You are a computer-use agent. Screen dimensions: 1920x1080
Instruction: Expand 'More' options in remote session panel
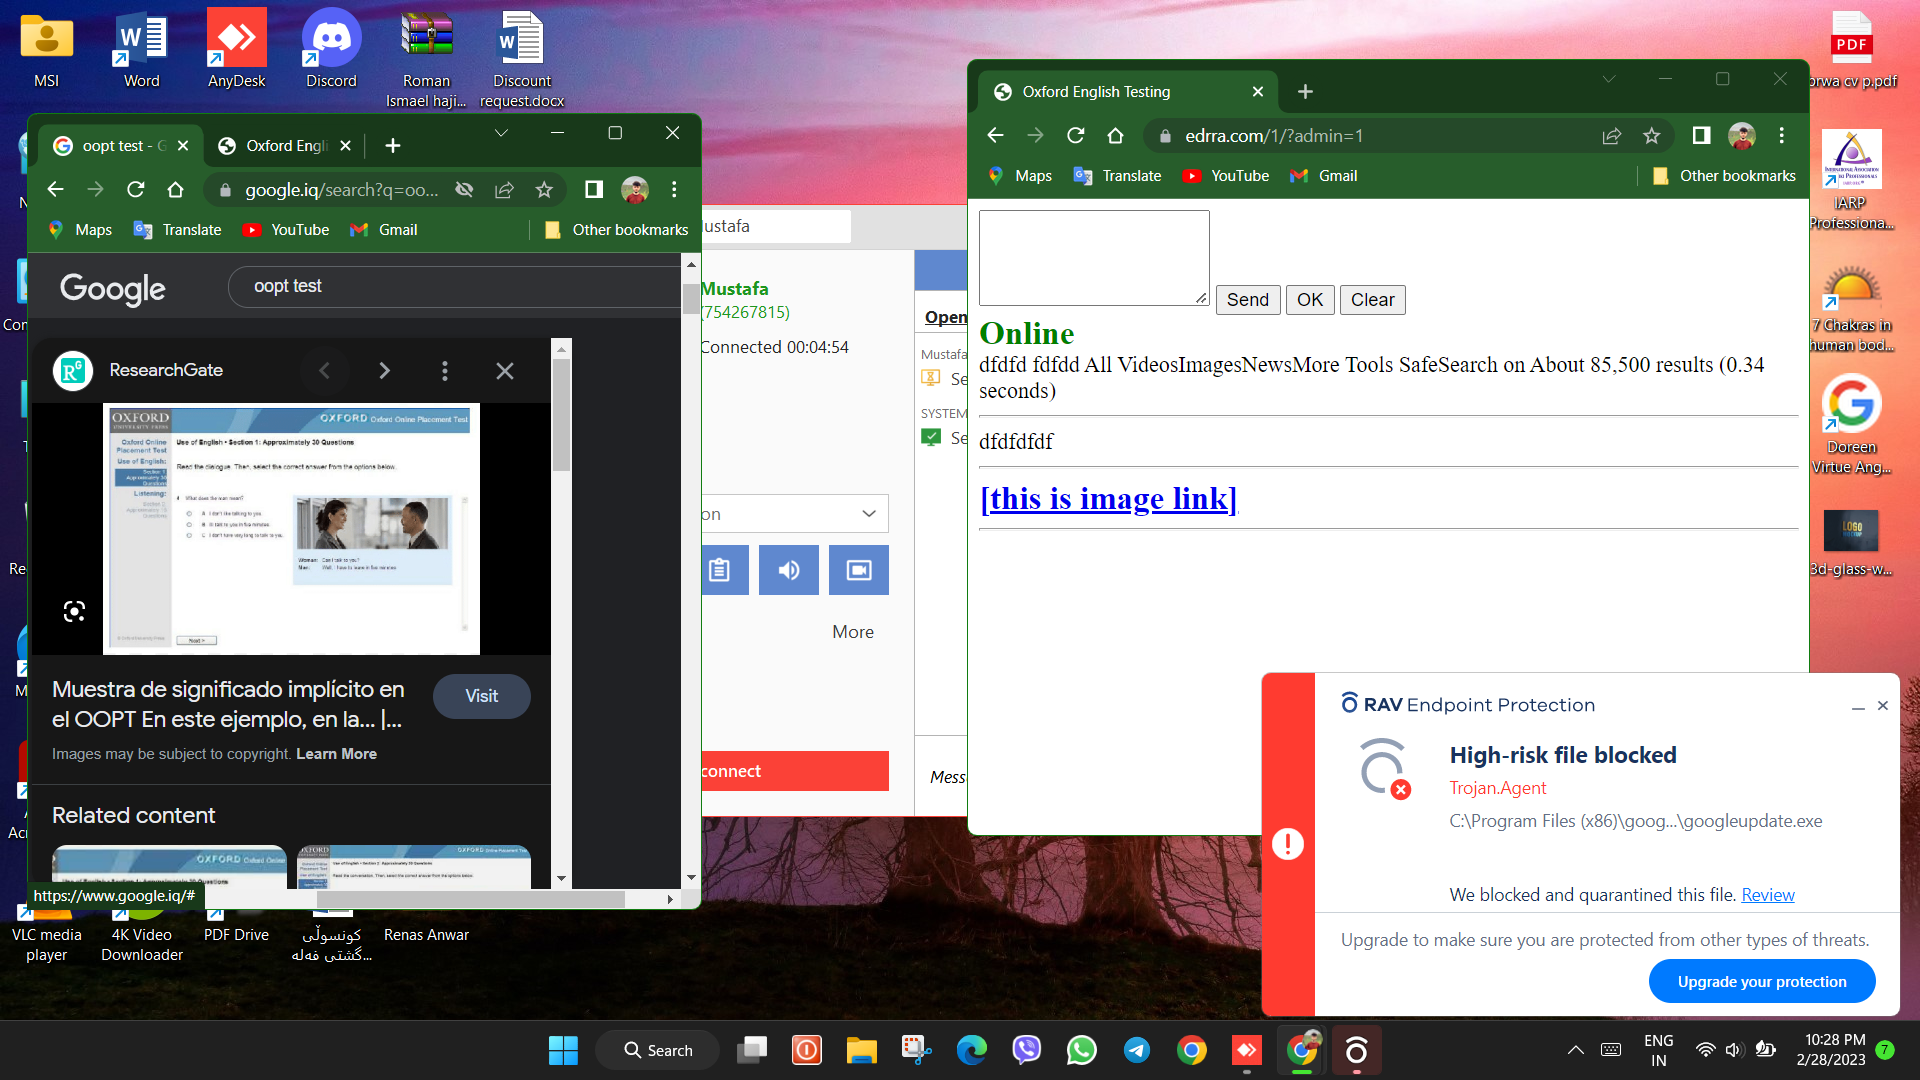[853, 632]
